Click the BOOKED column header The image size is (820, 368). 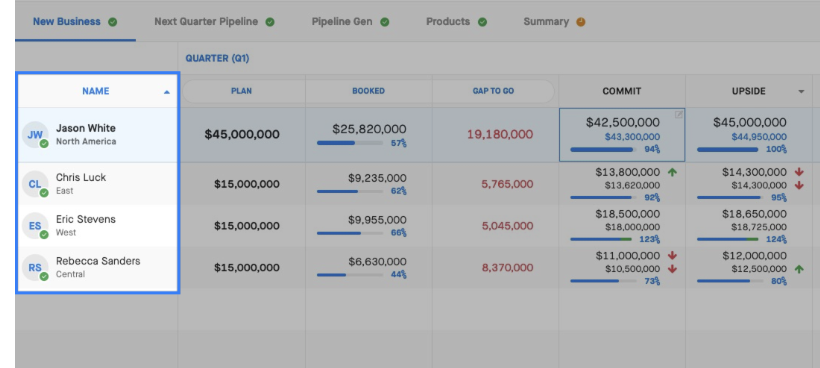coord(369,91)
